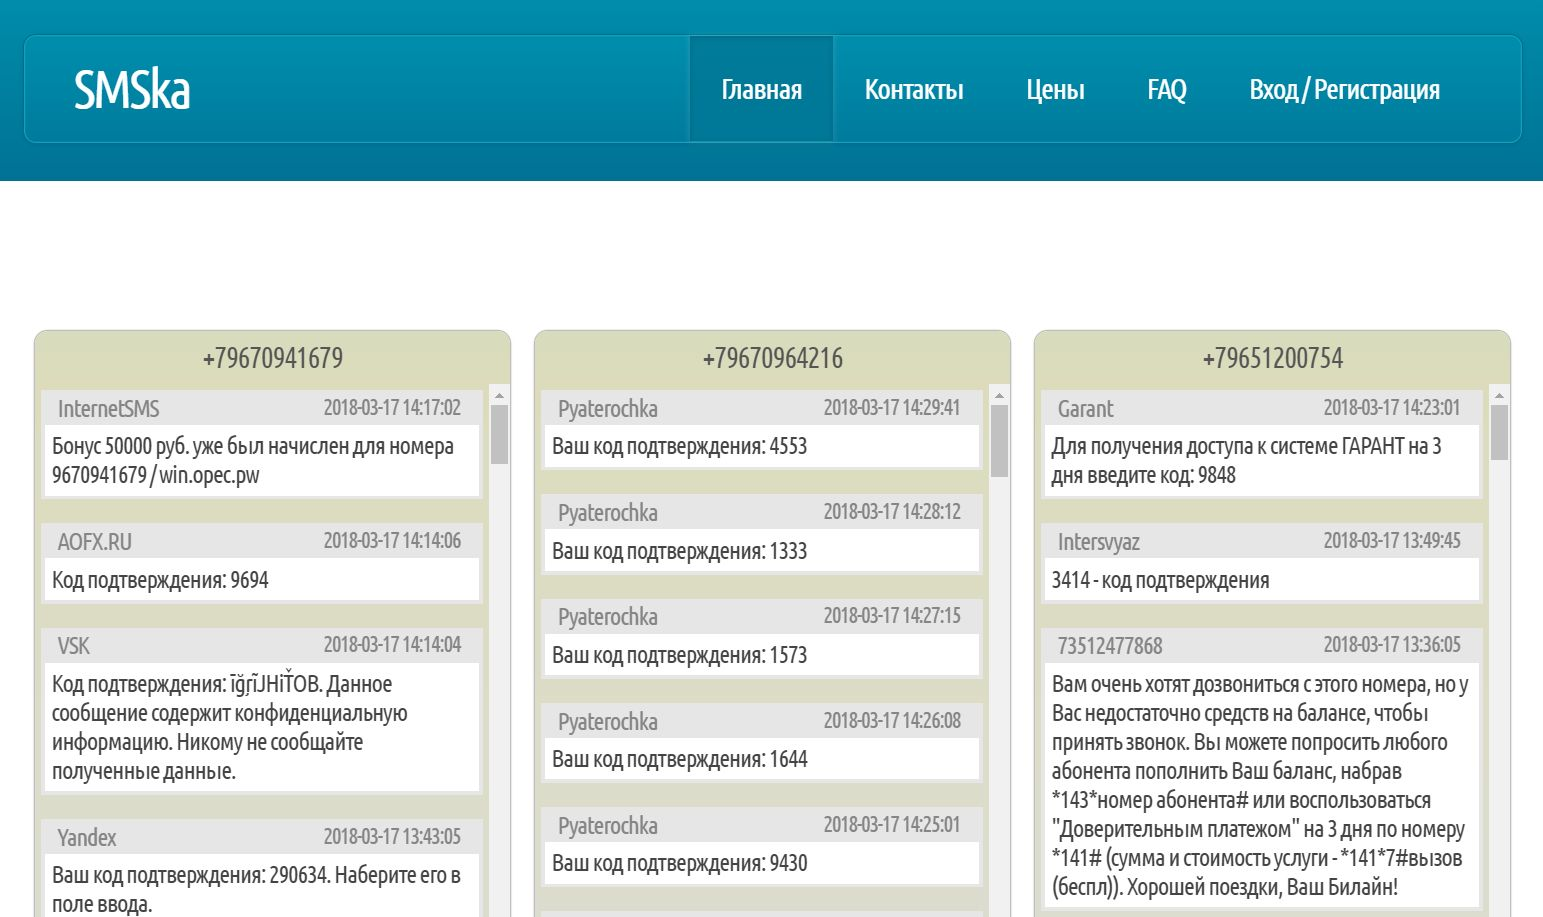
Task: Click the Билайн insufficient balance message text
Action: [1261, 785]
